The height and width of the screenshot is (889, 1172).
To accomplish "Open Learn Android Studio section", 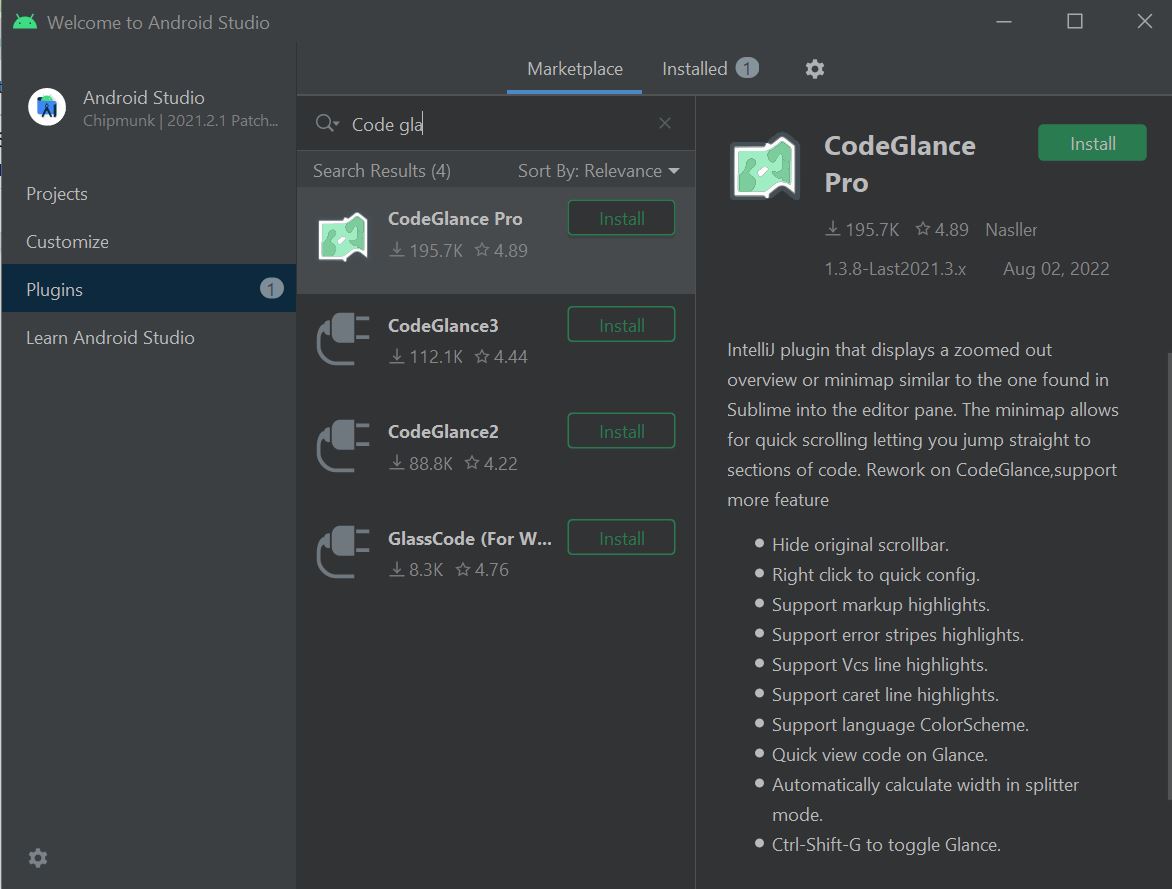I will [110, 337].
